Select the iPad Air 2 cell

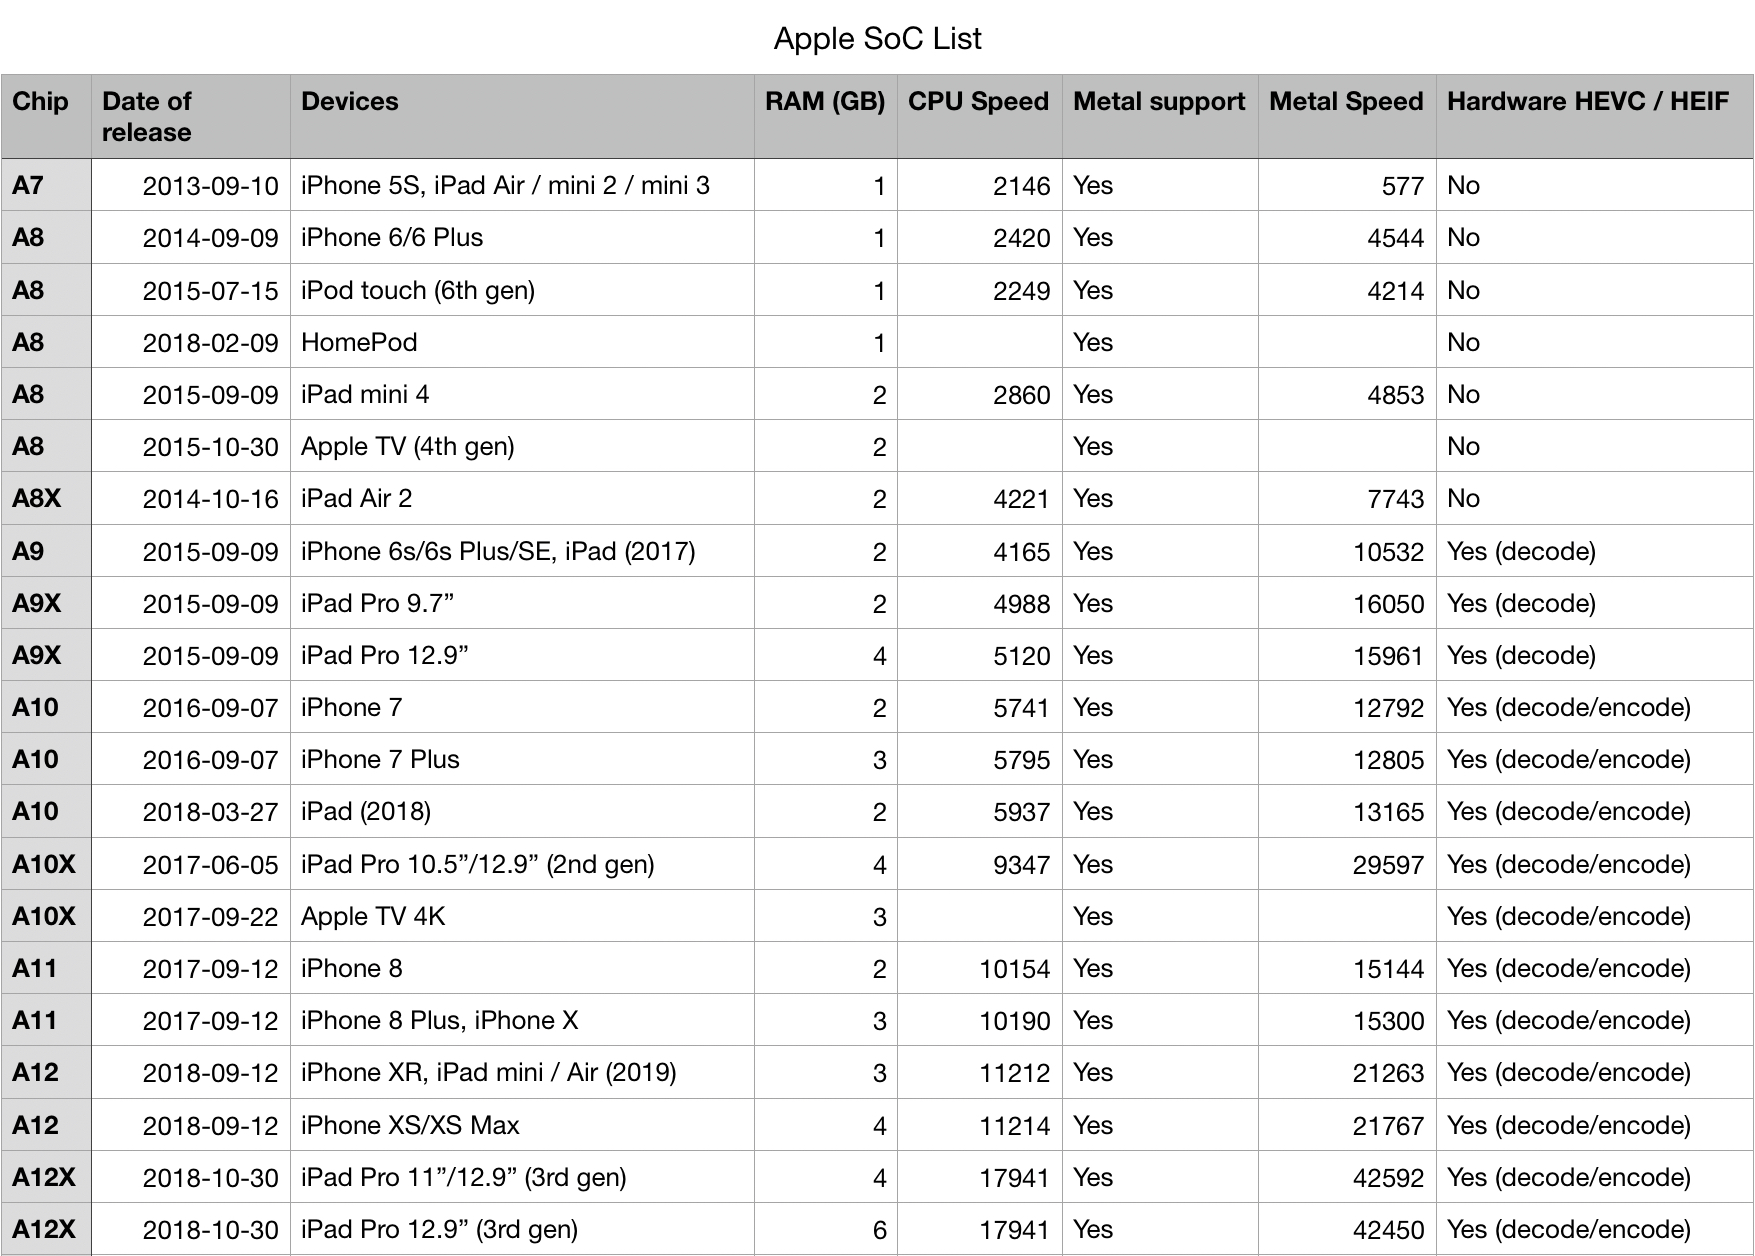click(522, 498)
